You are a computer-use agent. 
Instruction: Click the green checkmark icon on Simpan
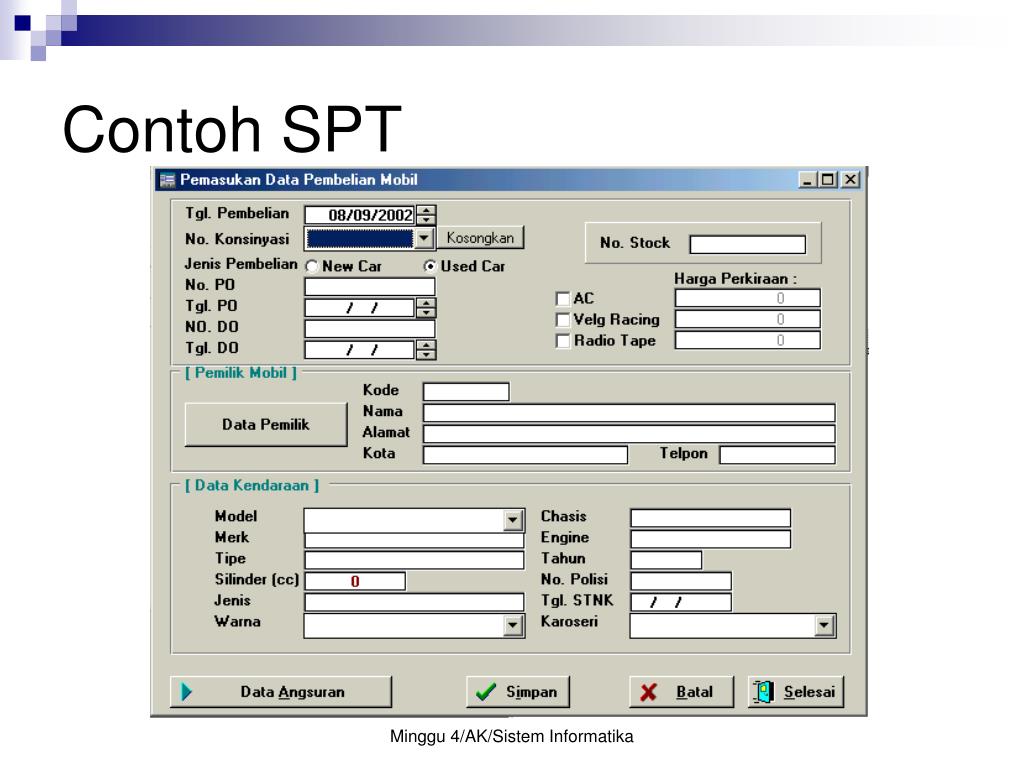(486, 692)
